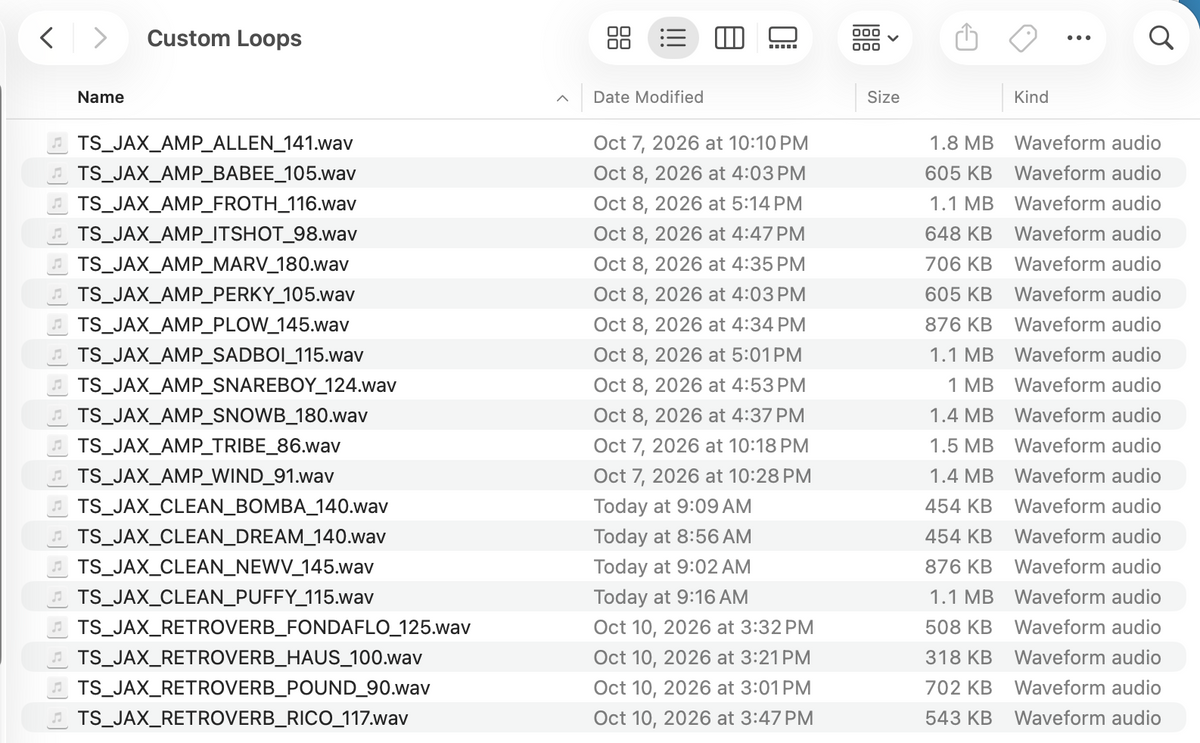Select file name TS_JAX_CLEAN_PUFFY_115.wav
The height and width of the screenshot is (743, 1200).
click(x=225, y=597)
